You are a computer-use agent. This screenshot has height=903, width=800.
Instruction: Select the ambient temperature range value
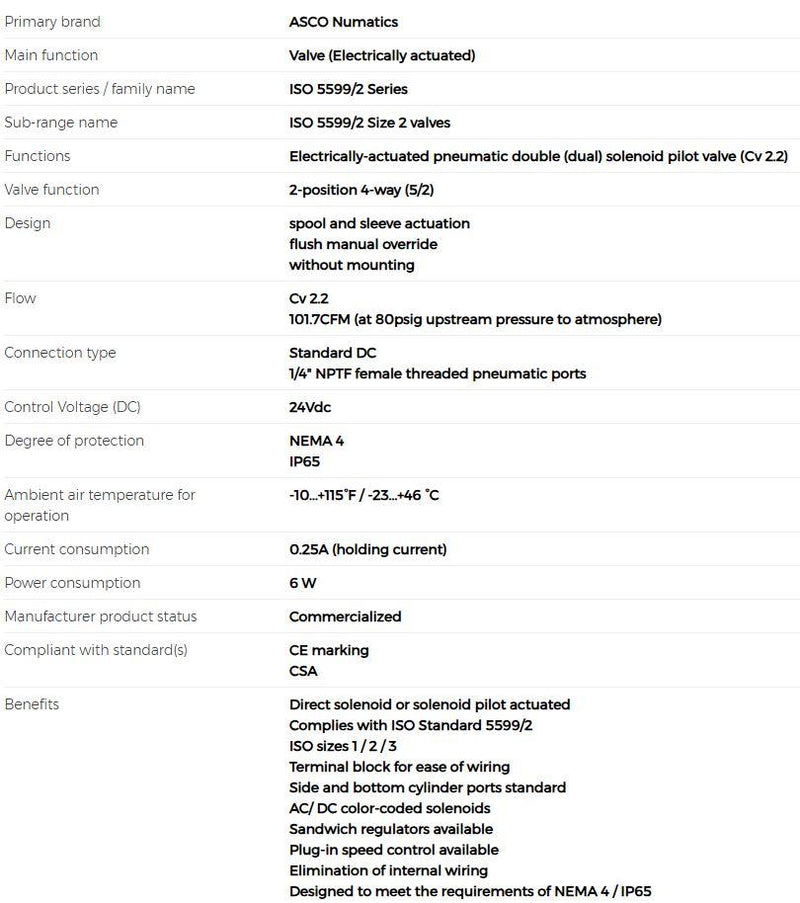click(364, 495)
